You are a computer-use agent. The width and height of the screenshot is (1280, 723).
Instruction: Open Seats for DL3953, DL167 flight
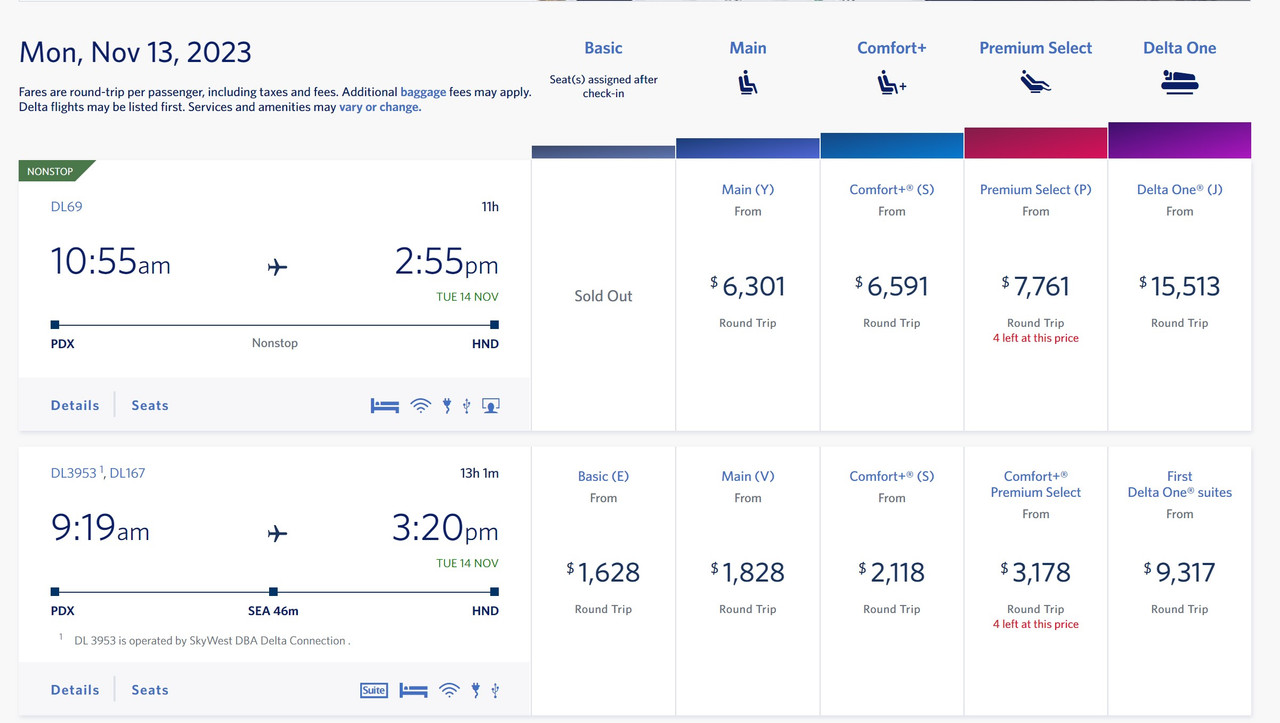pos(150,690)
